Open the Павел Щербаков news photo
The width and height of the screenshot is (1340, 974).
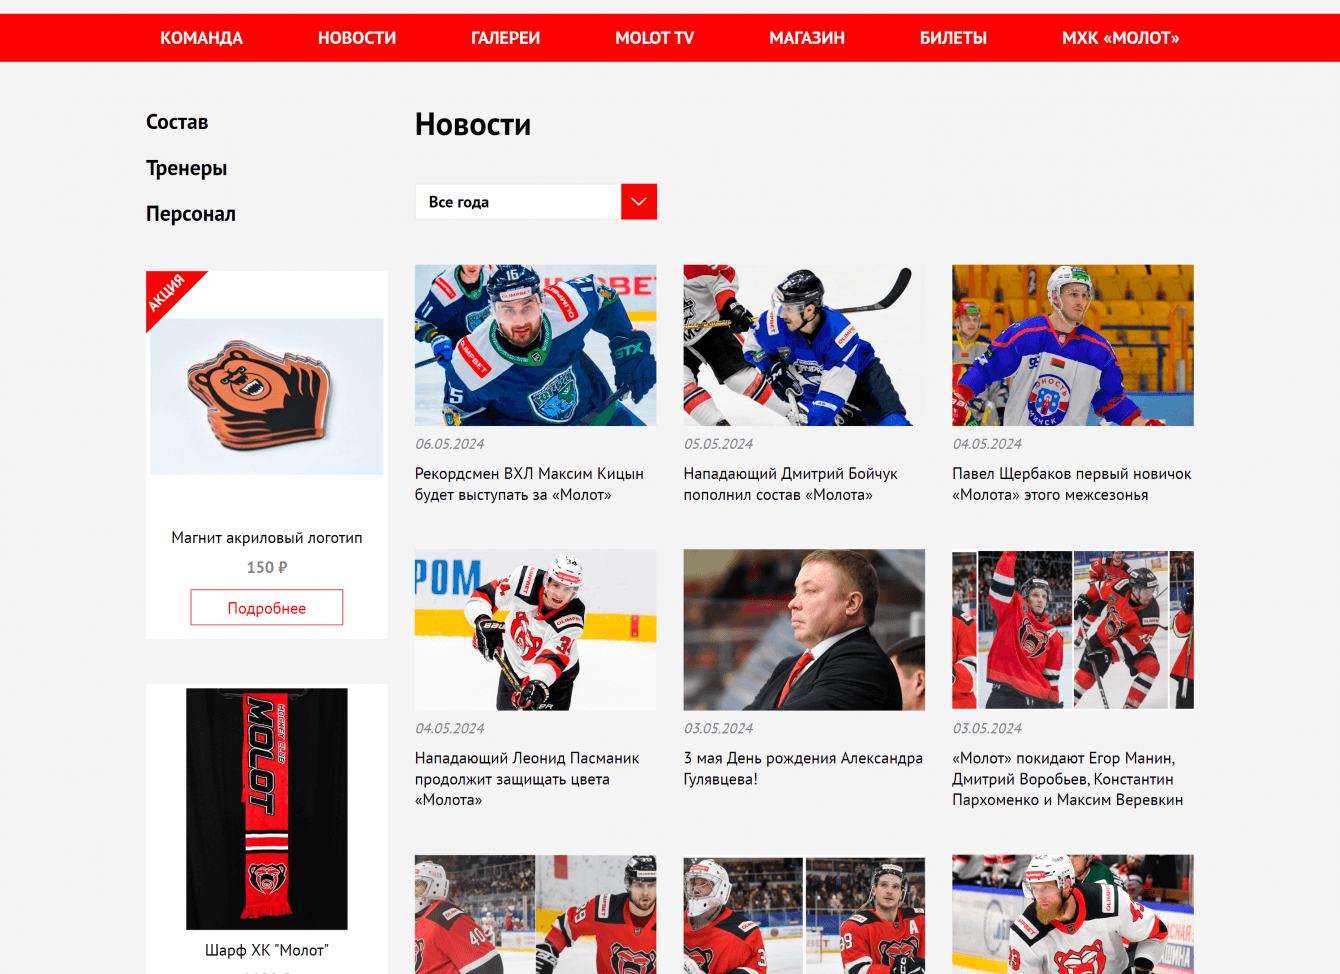click(1073, 345)
